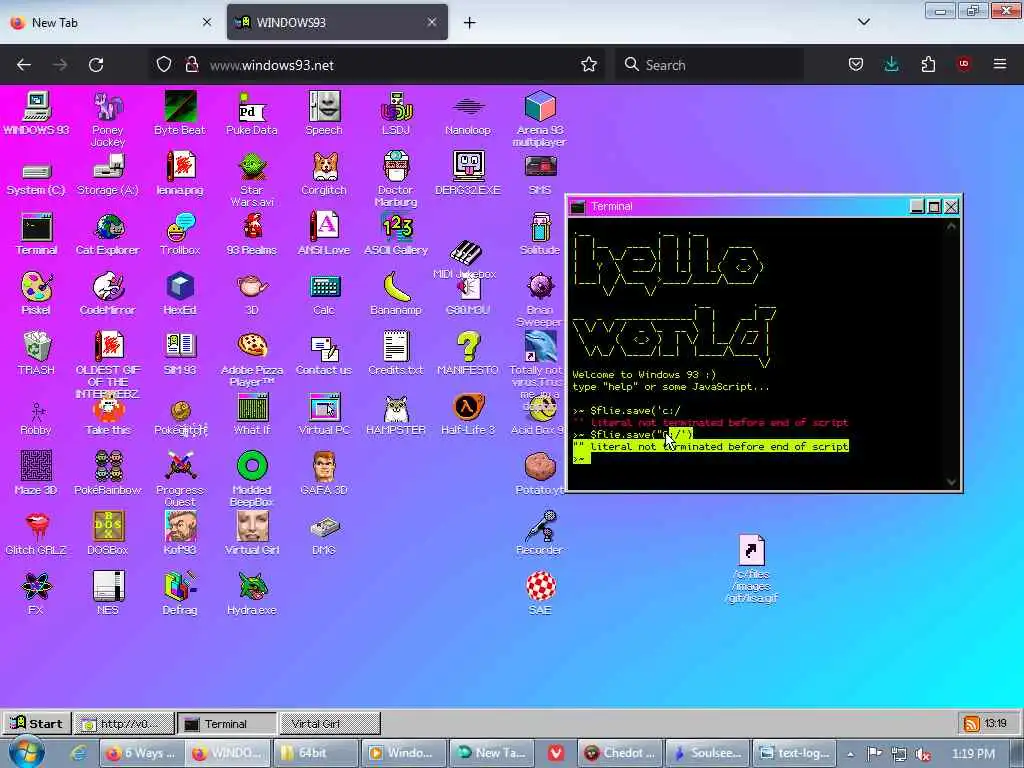This screenshot has width=1024, height=768.
Task: Expand the list all tabs chevron
Action: tap(863, 22)
